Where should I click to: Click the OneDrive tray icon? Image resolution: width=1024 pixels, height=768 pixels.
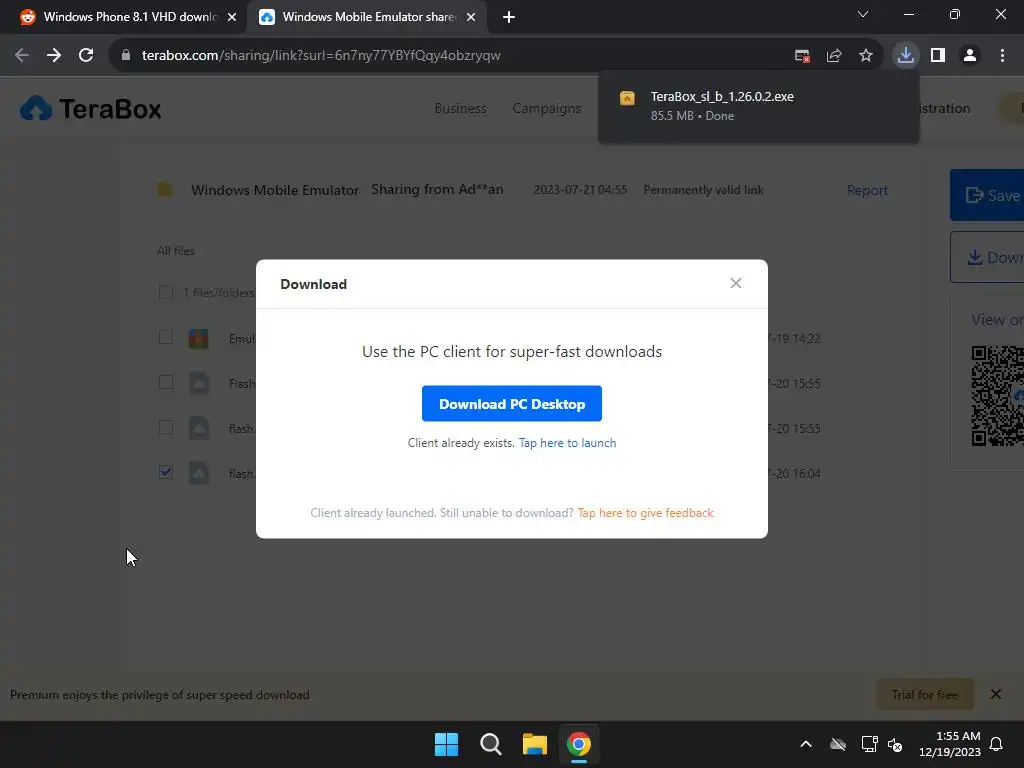pos(838,744)
